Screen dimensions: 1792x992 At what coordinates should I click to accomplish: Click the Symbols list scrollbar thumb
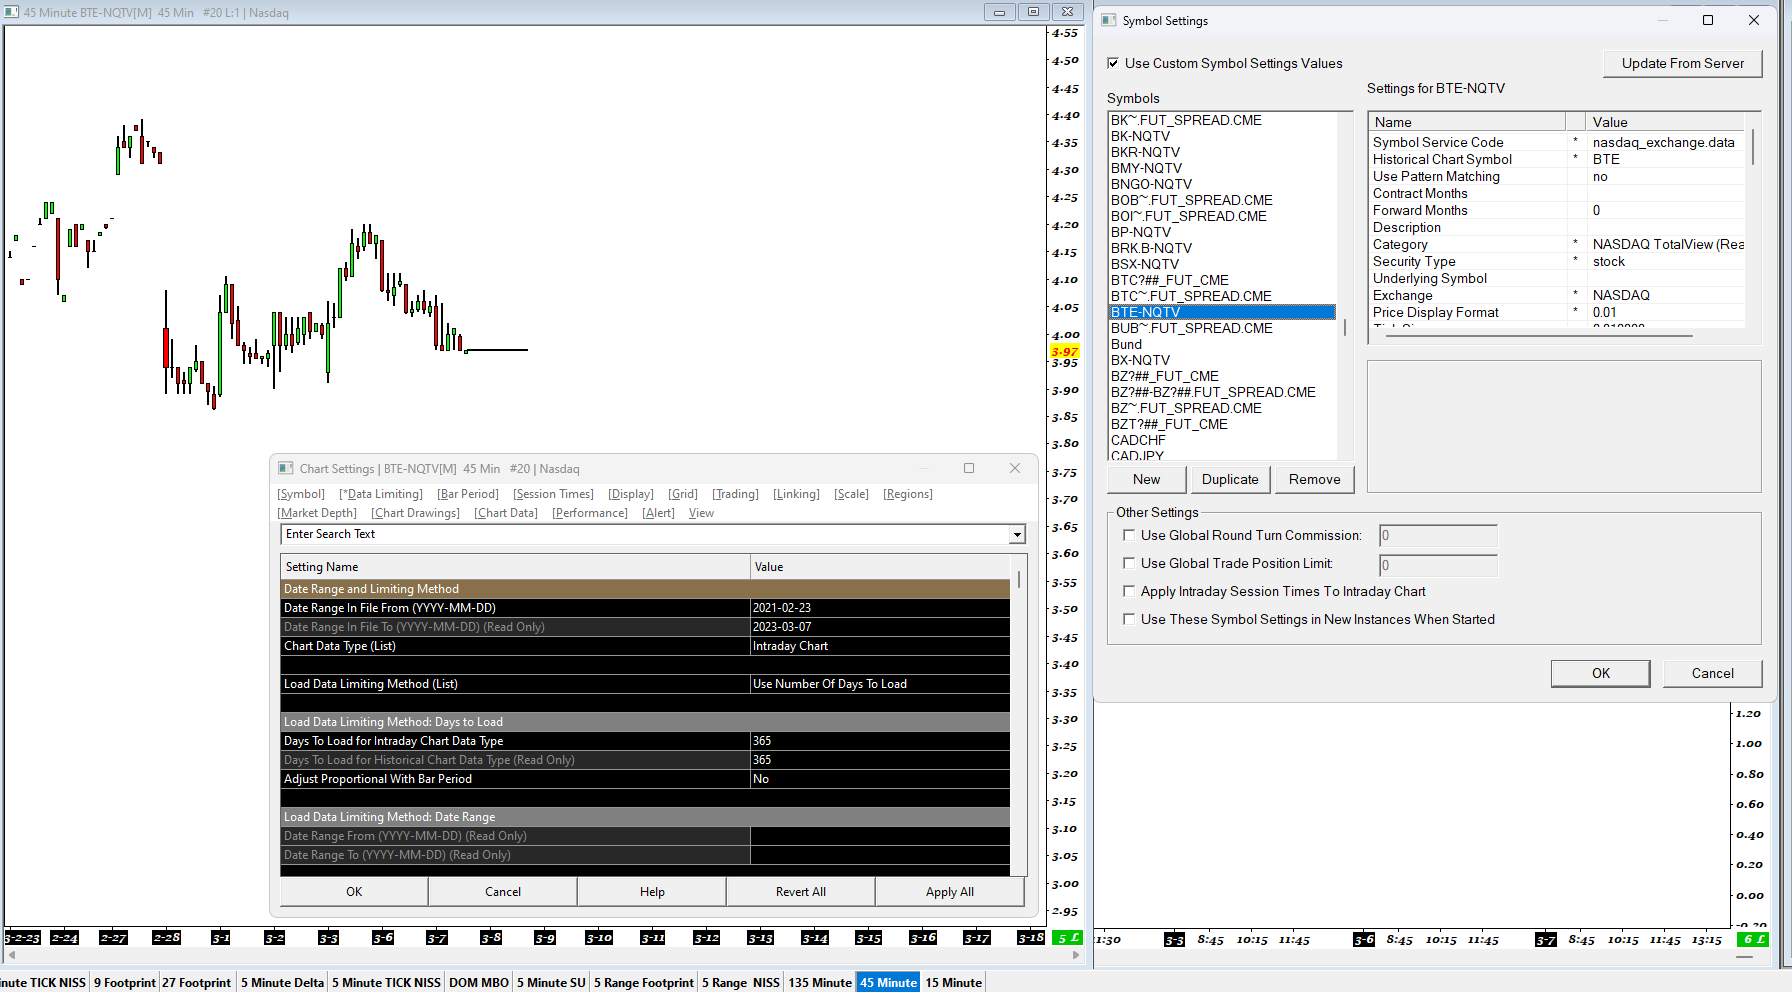(1345, 328)
